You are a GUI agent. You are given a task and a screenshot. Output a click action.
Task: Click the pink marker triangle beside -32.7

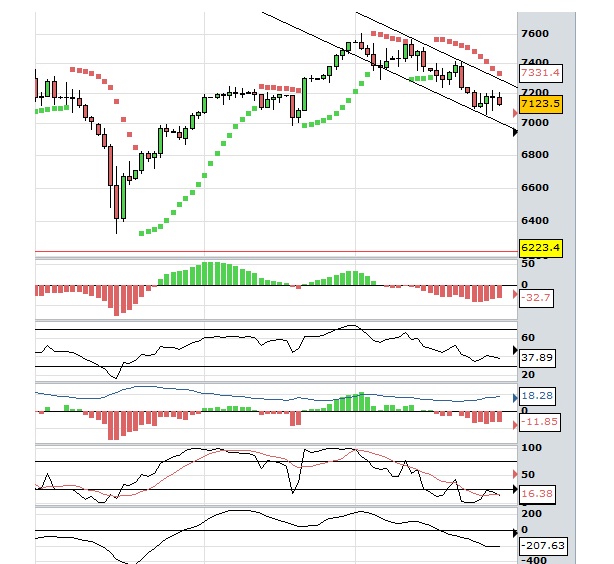tap(515, 294)
